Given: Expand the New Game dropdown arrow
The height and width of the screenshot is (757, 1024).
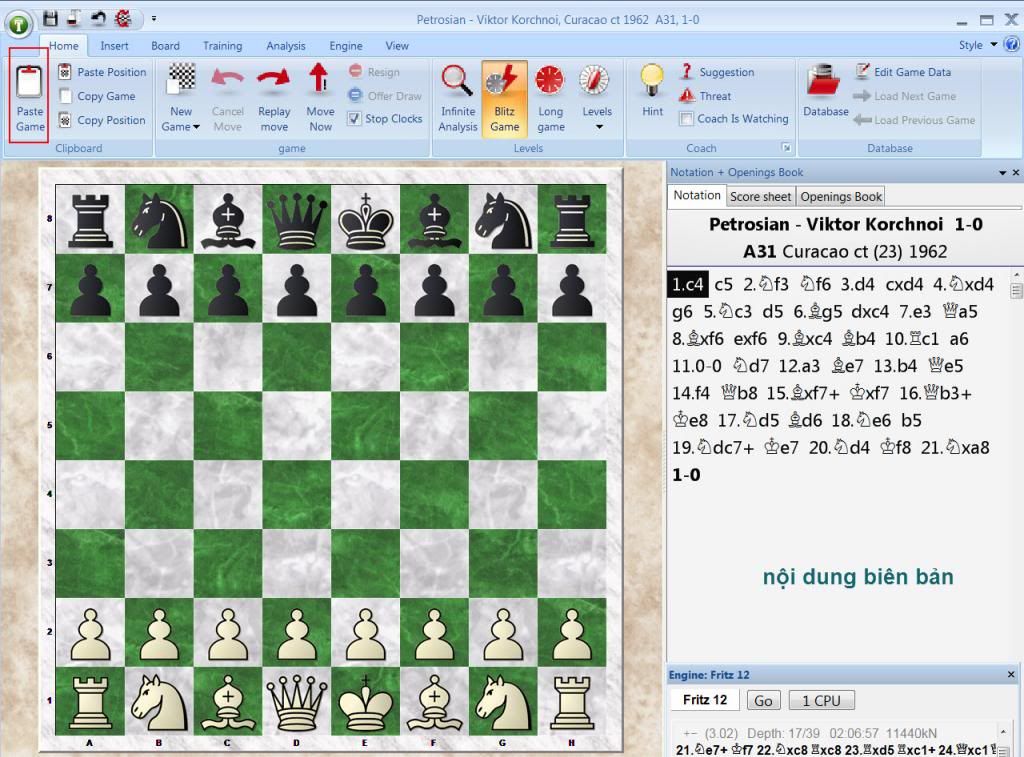Looking at the screenshot, I should 196,127.
